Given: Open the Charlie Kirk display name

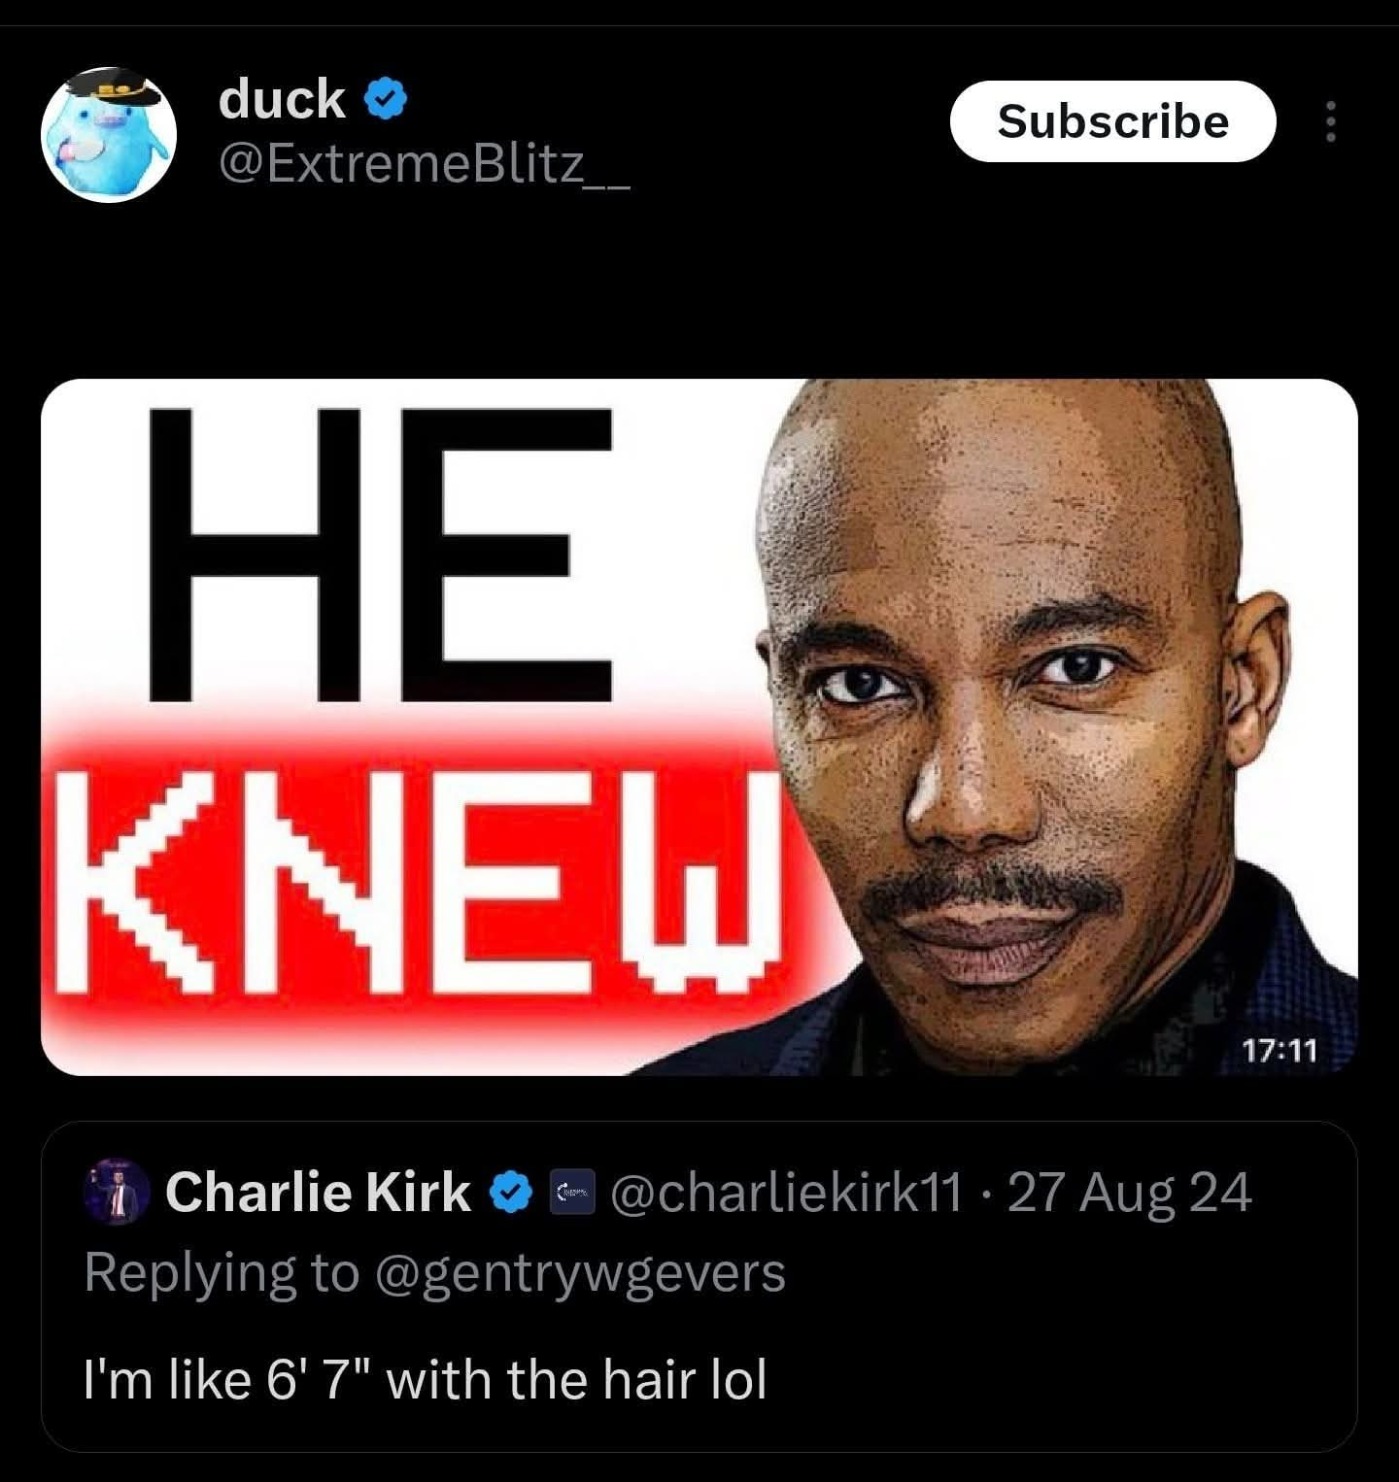Looking at the screenshot, I should click(x=318, y=1192).
